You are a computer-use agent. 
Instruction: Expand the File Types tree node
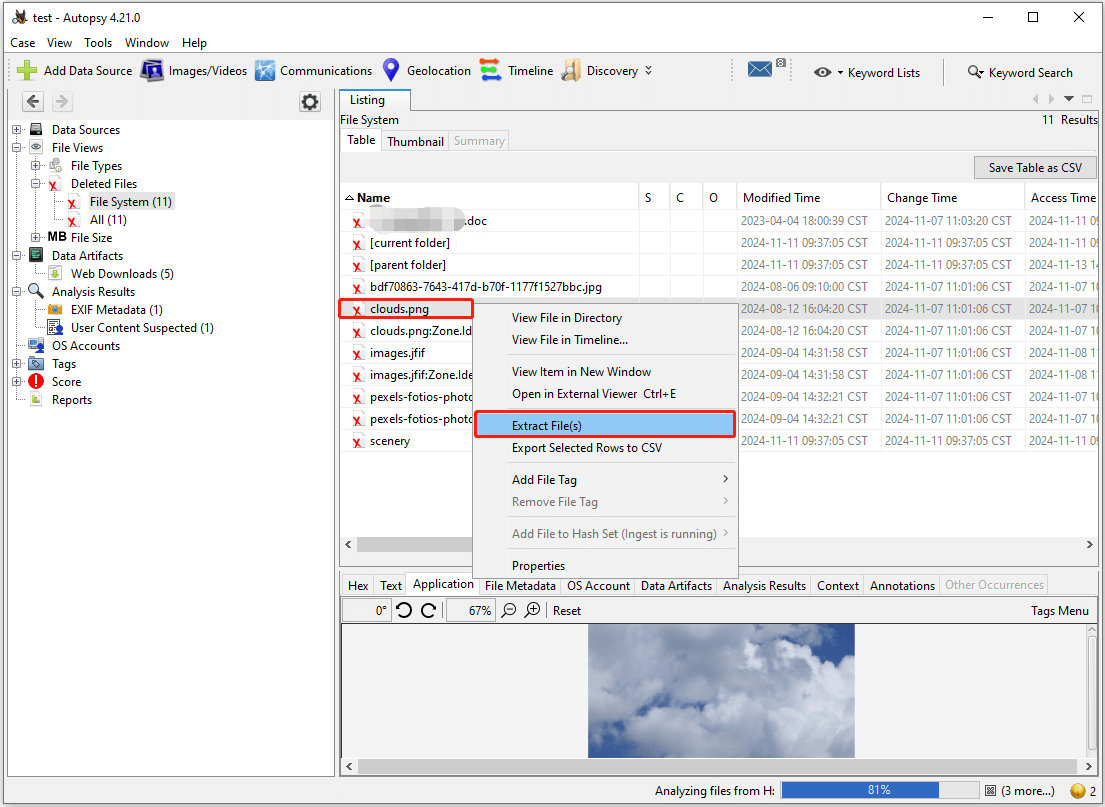click(35, 166)
